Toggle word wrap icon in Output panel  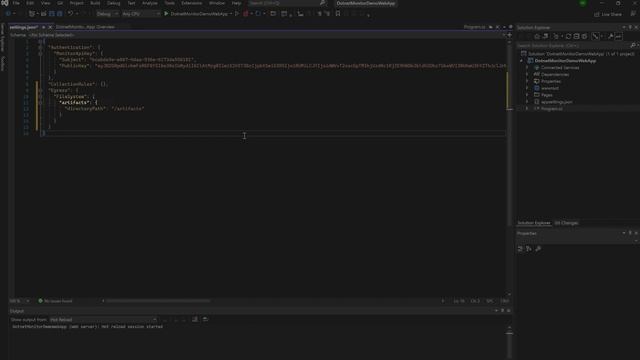coord(205,320)
